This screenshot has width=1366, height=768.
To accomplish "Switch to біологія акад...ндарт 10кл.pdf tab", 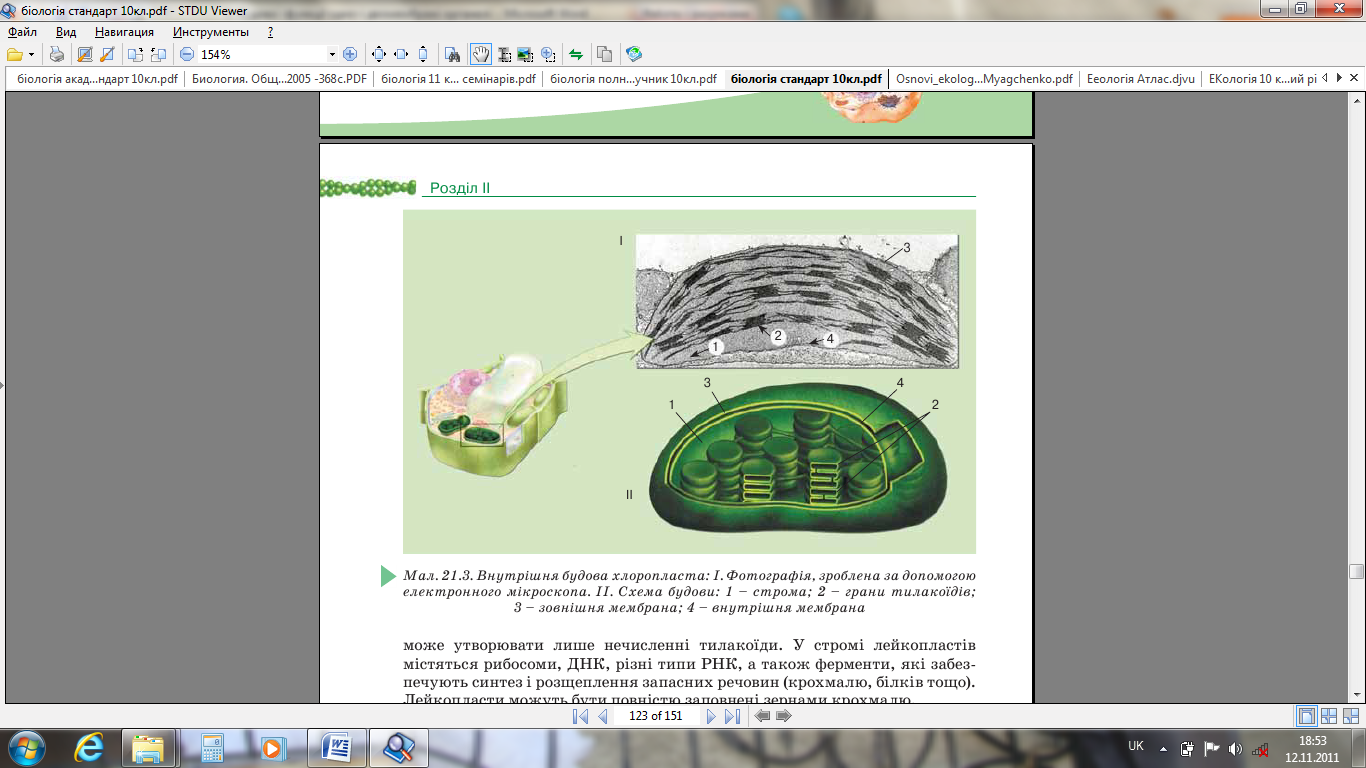I will 98,79.
